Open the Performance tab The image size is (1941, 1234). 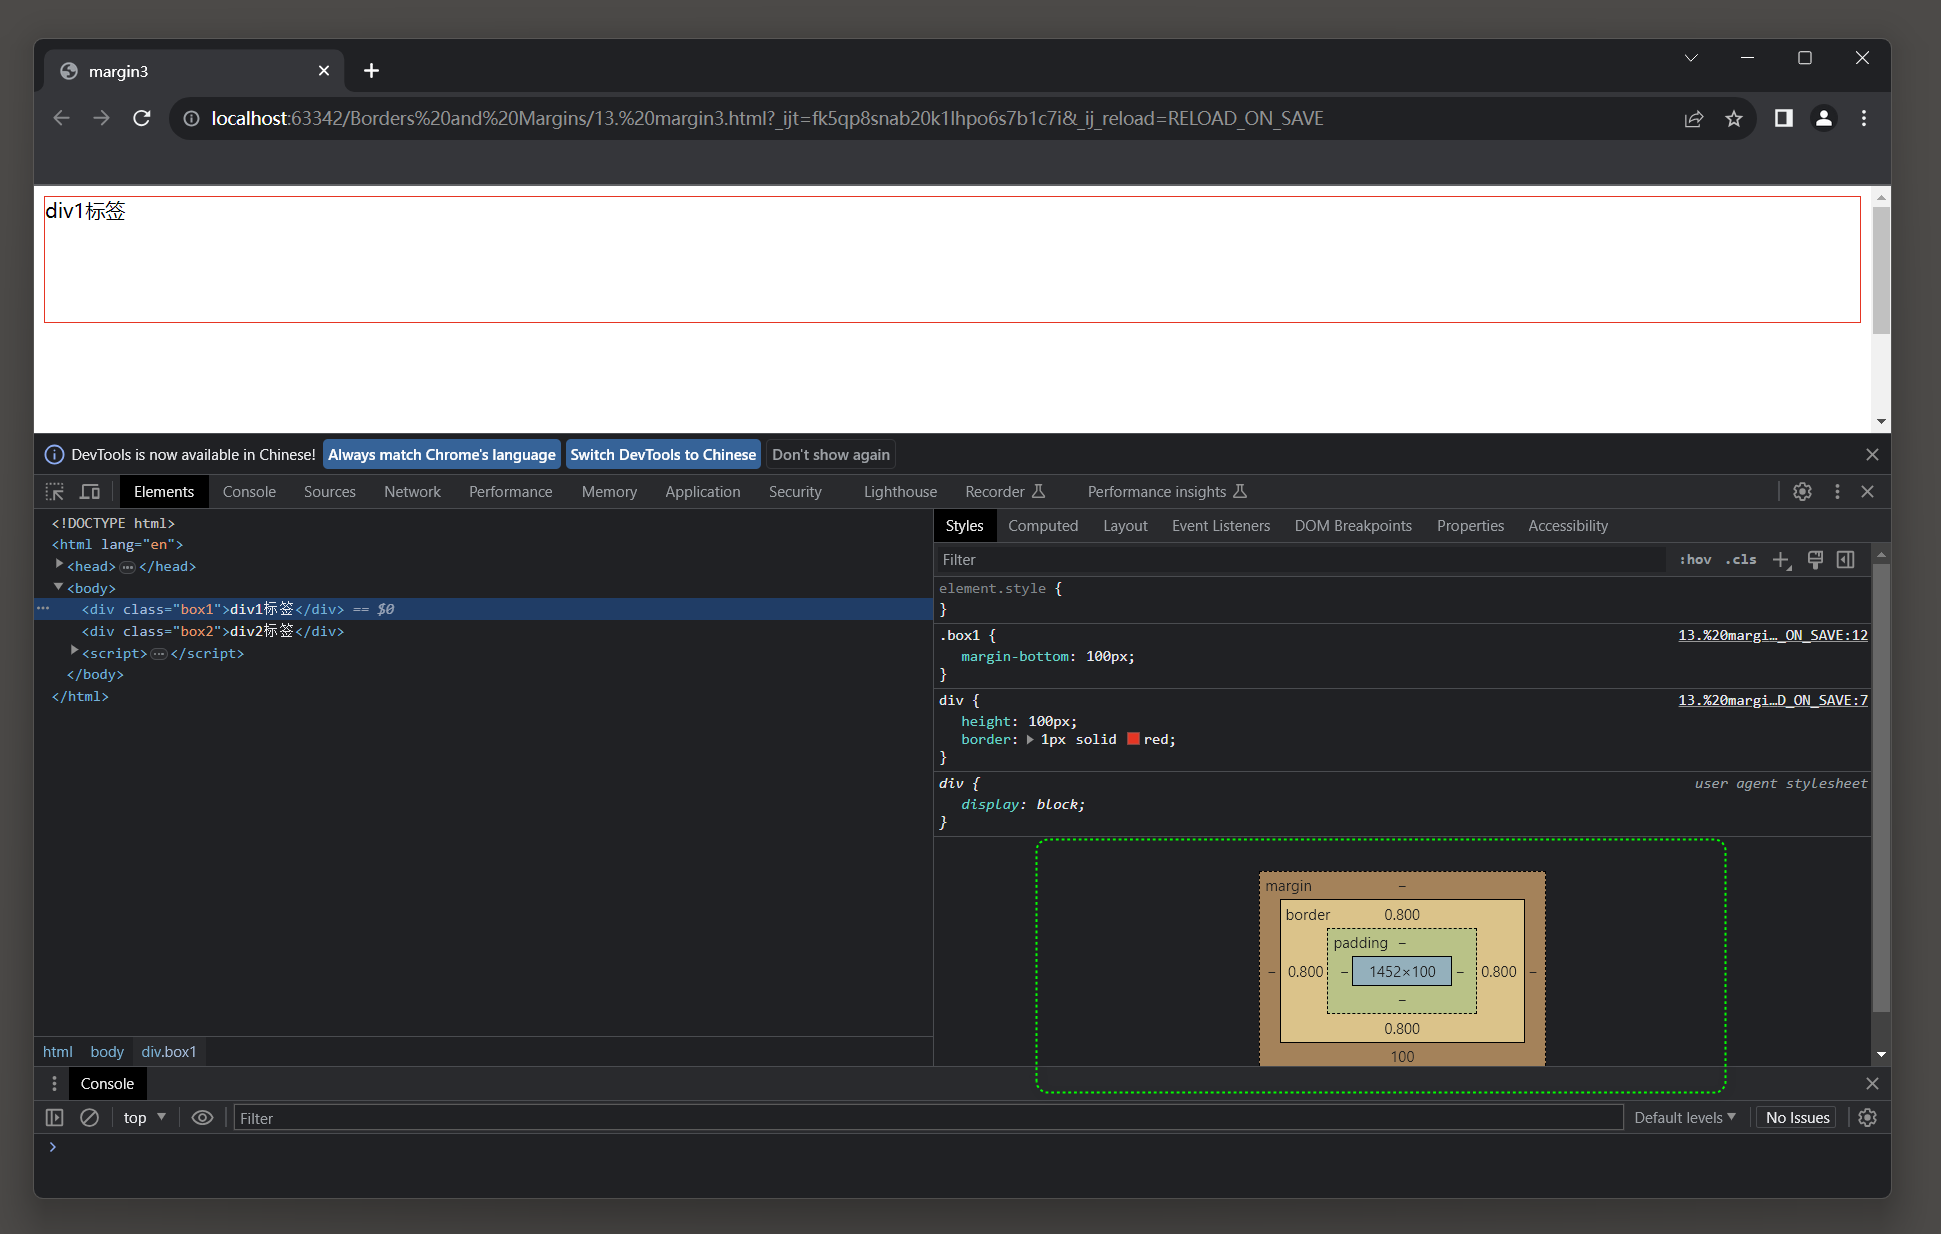510,492
